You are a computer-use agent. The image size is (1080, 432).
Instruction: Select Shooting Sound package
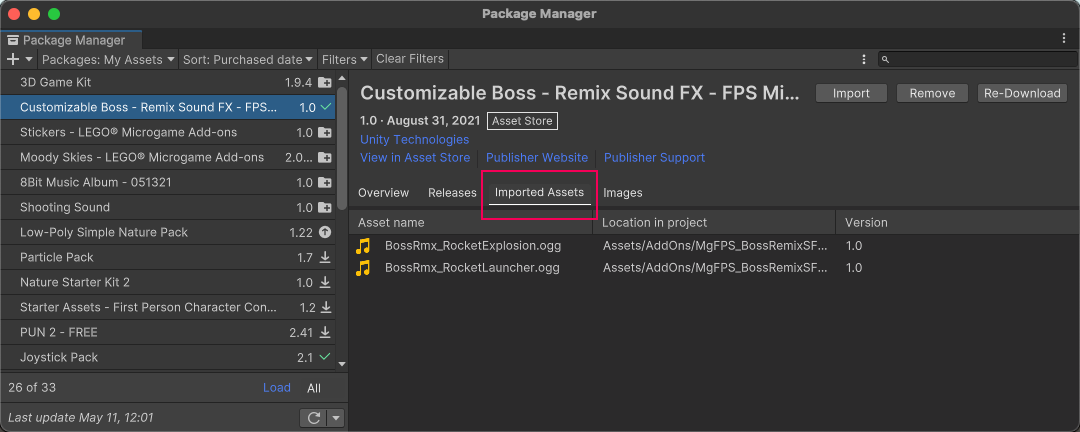168,207
